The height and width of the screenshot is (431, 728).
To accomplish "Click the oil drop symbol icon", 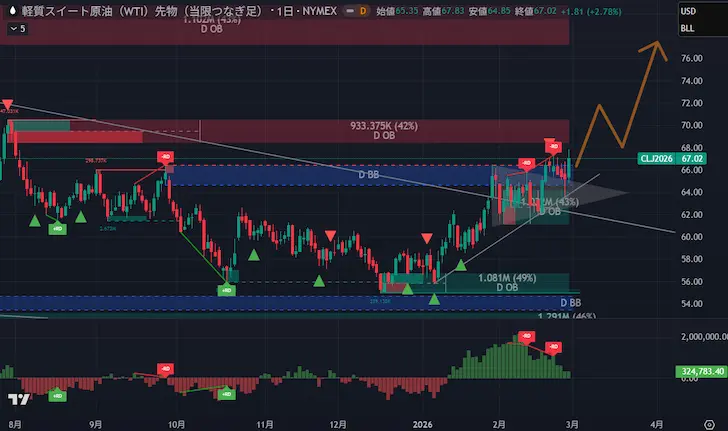I will click(12, 10).
